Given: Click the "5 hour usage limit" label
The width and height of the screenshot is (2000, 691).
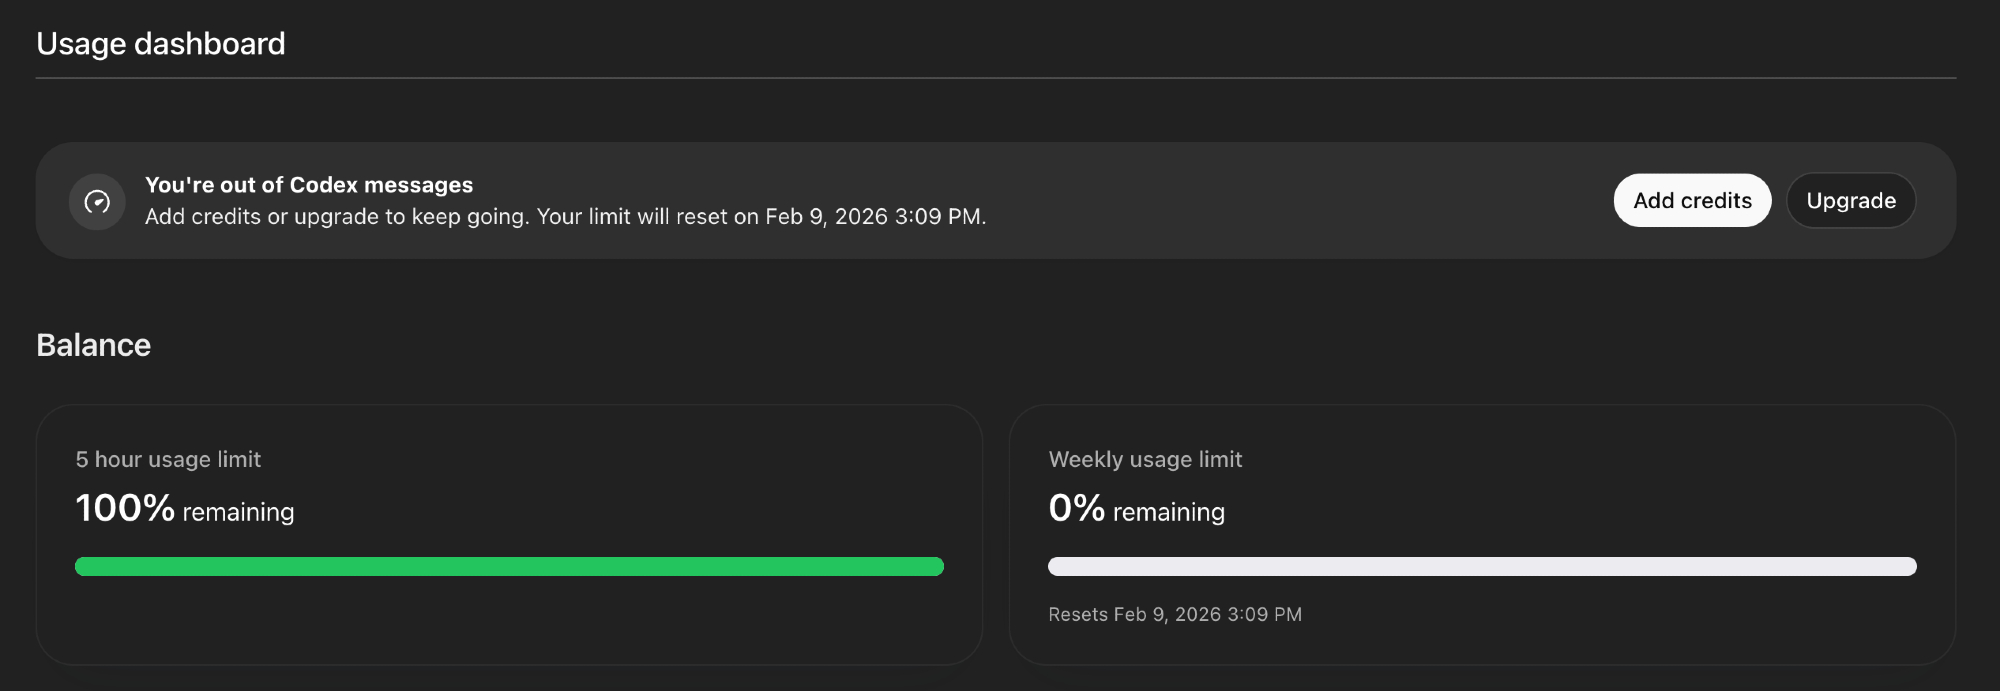Looking at the screenshot, I should pyautogui.click(x=168, y=460).
